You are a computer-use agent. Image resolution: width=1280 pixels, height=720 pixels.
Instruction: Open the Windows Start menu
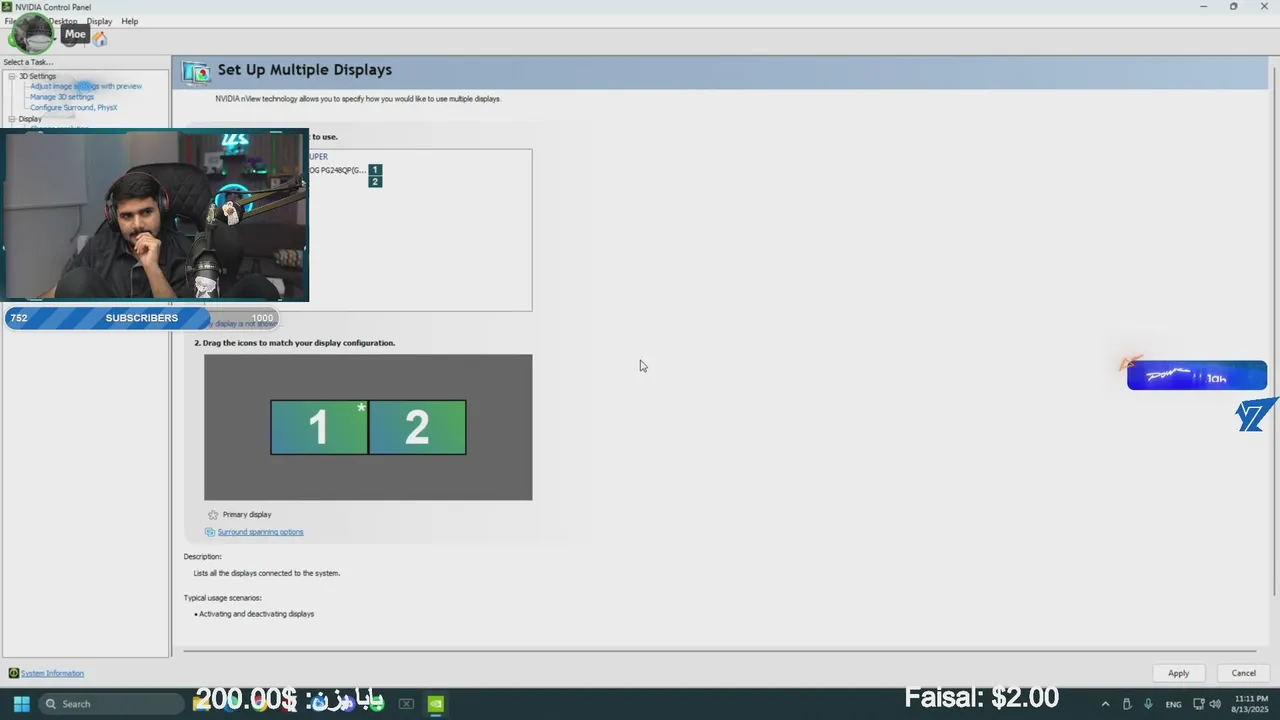click(21, 704)
